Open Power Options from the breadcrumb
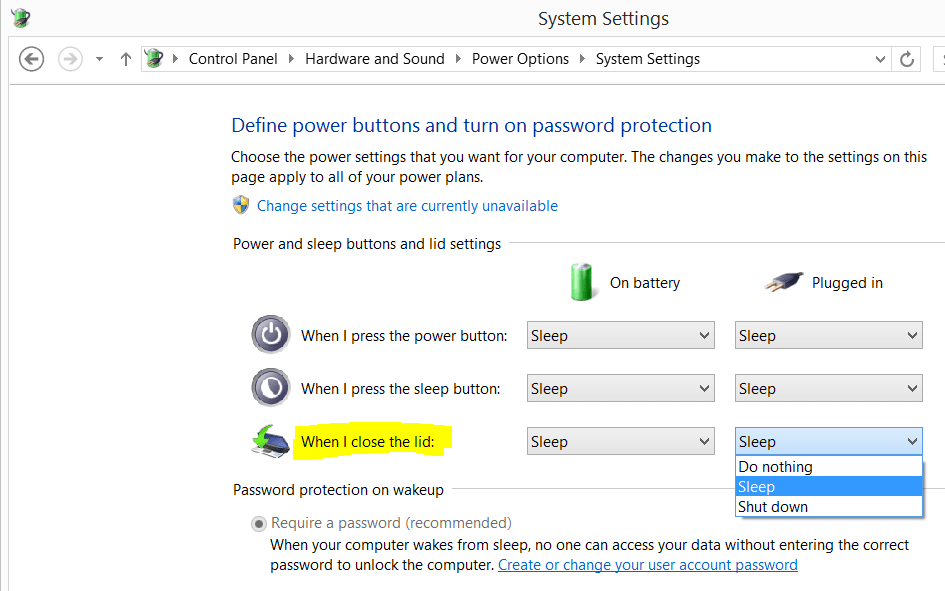Viewport: 945px width, 591px height. point(520,59)
